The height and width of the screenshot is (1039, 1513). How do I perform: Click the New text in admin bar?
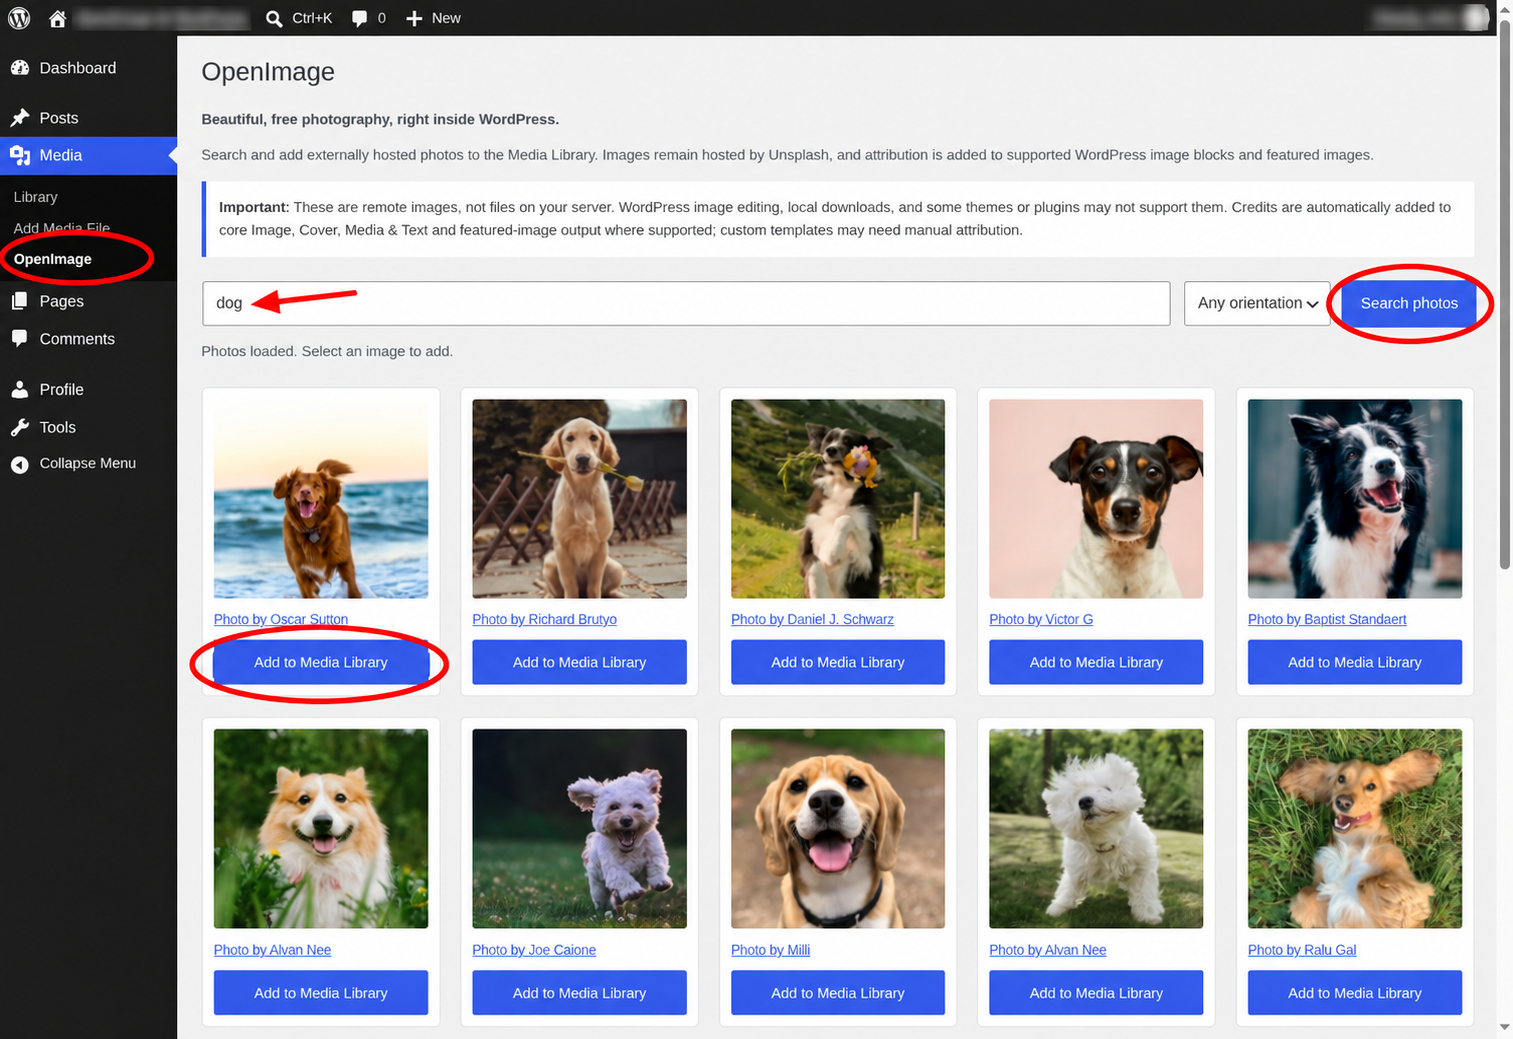click(x=446, y=18)
